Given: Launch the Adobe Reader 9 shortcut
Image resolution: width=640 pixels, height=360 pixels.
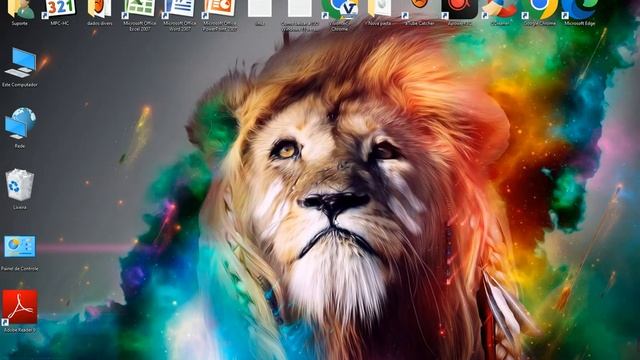Looking at the screenshot, I should click(x=20, y=311).
